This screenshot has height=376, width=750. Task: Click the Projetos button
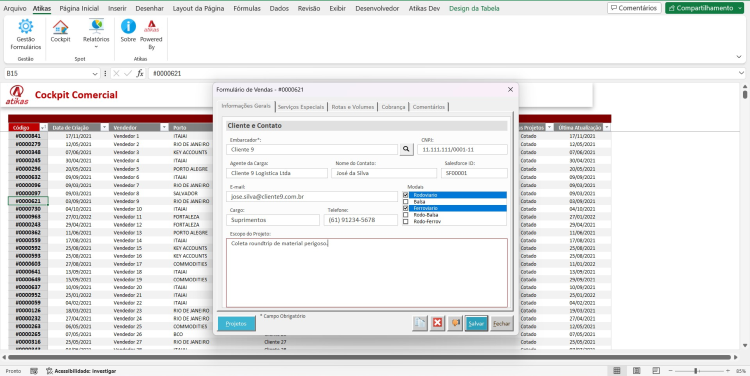point(236,323)
